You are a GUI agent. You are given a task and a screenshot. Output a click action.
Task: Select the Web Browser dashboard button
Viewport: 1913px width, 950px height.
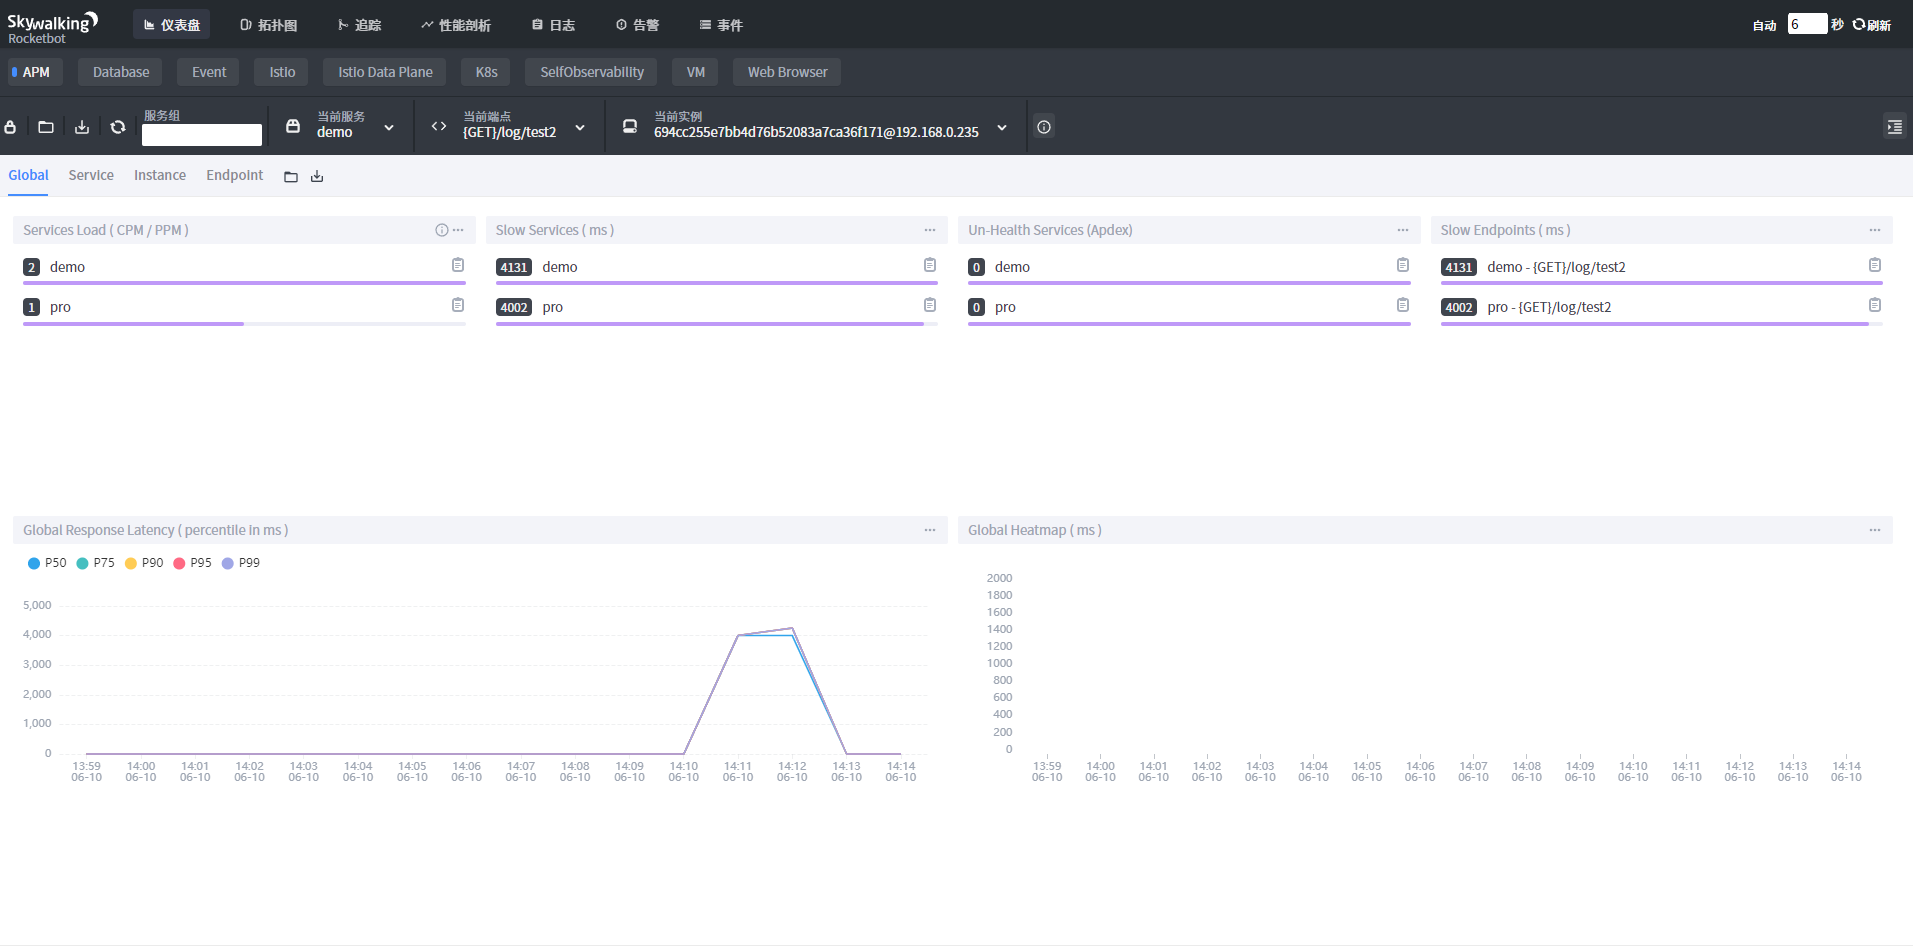pos(787,72)
